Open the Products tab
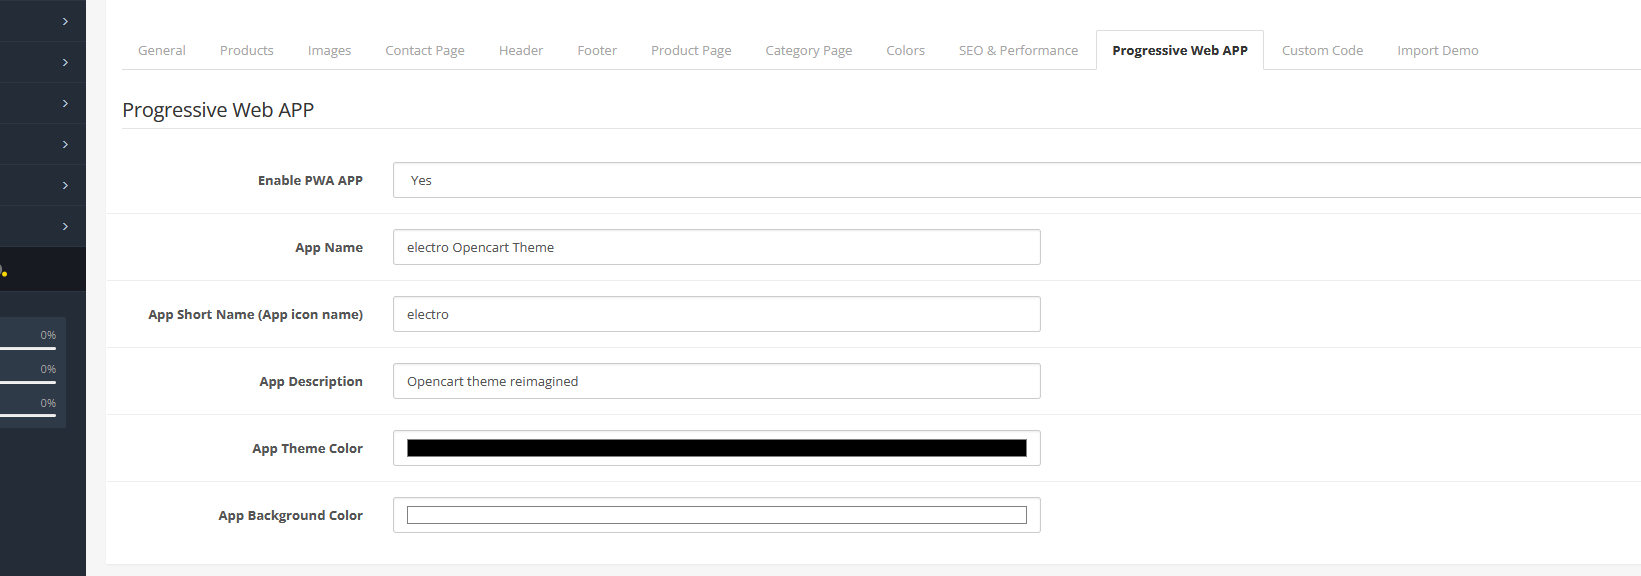1641x576 pixels. pyautogui.click(x=247, y=50)
